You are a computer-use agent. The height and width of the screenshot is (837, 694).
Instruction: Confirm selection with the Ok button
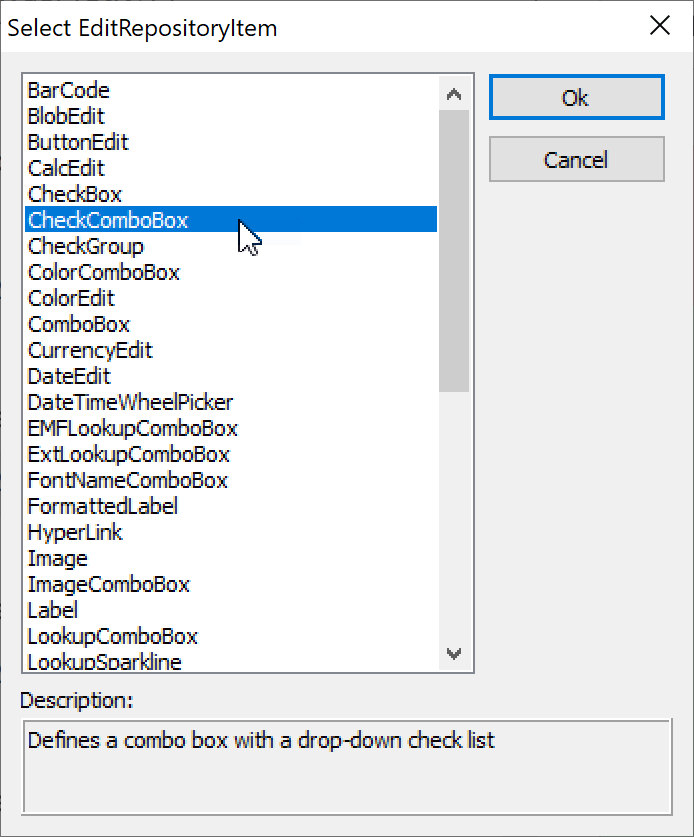click(x=576, y=97)
